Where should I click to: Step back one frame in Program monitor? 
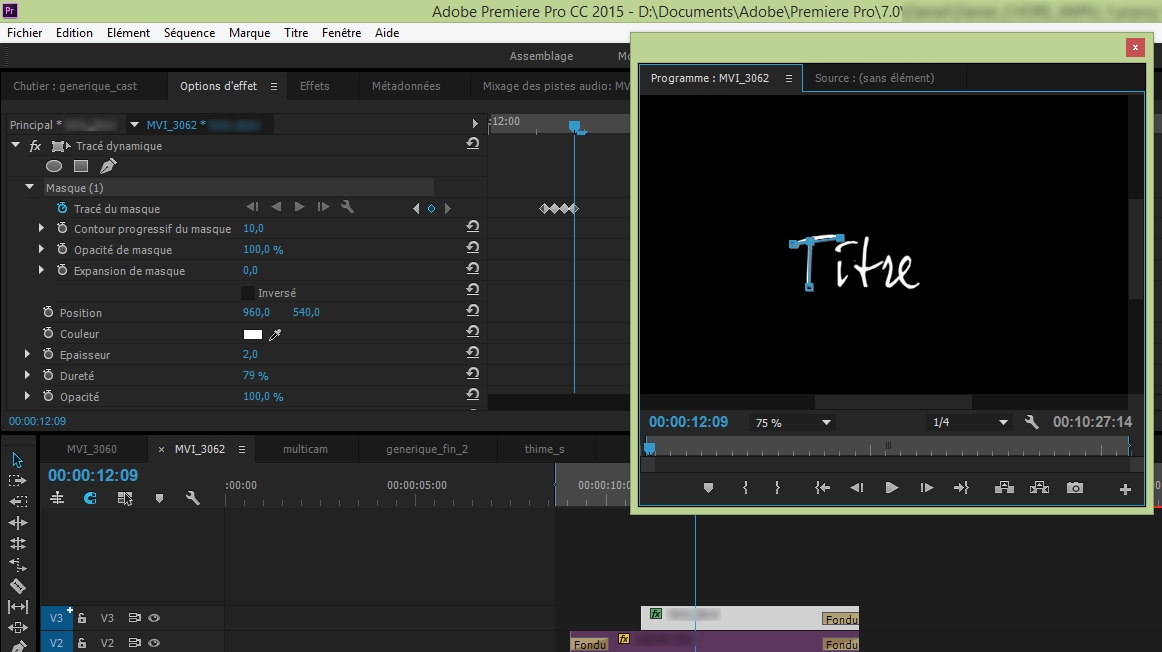[857, 488]
